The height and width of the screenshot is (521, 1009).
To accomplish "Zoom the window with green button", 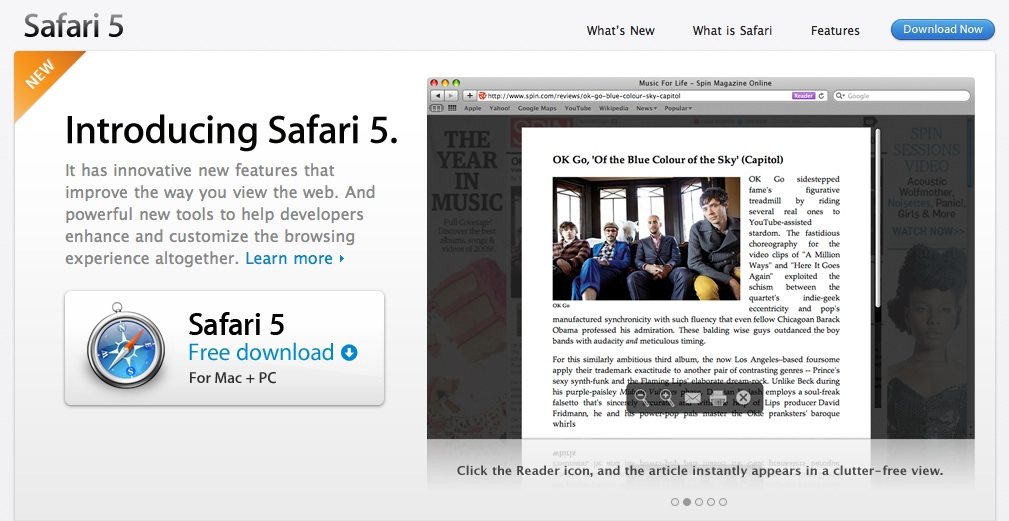I will [456, 83].
